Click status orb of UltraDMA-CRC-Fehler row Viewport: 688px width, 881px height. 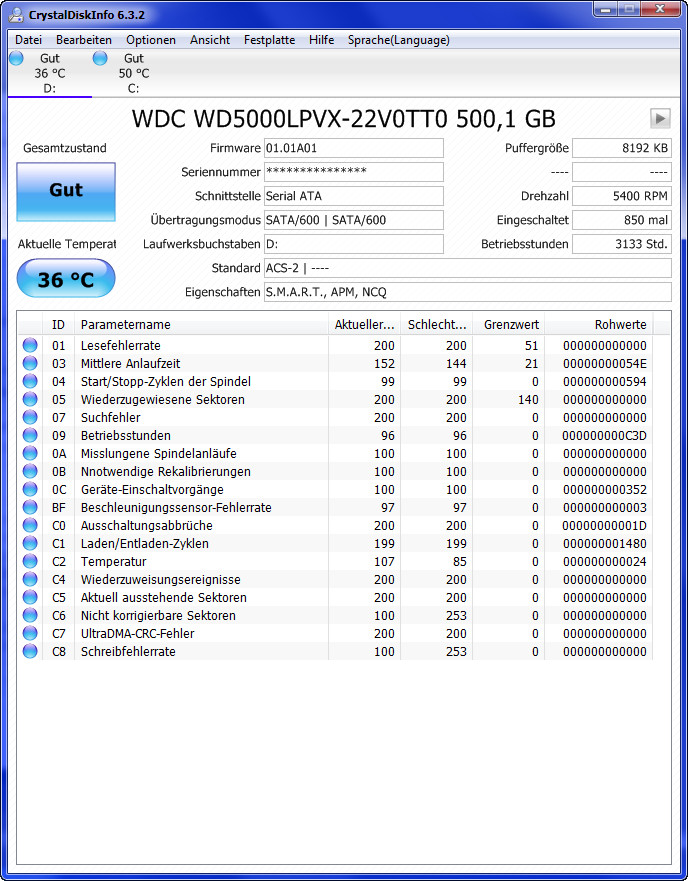(x=30, y=633)
